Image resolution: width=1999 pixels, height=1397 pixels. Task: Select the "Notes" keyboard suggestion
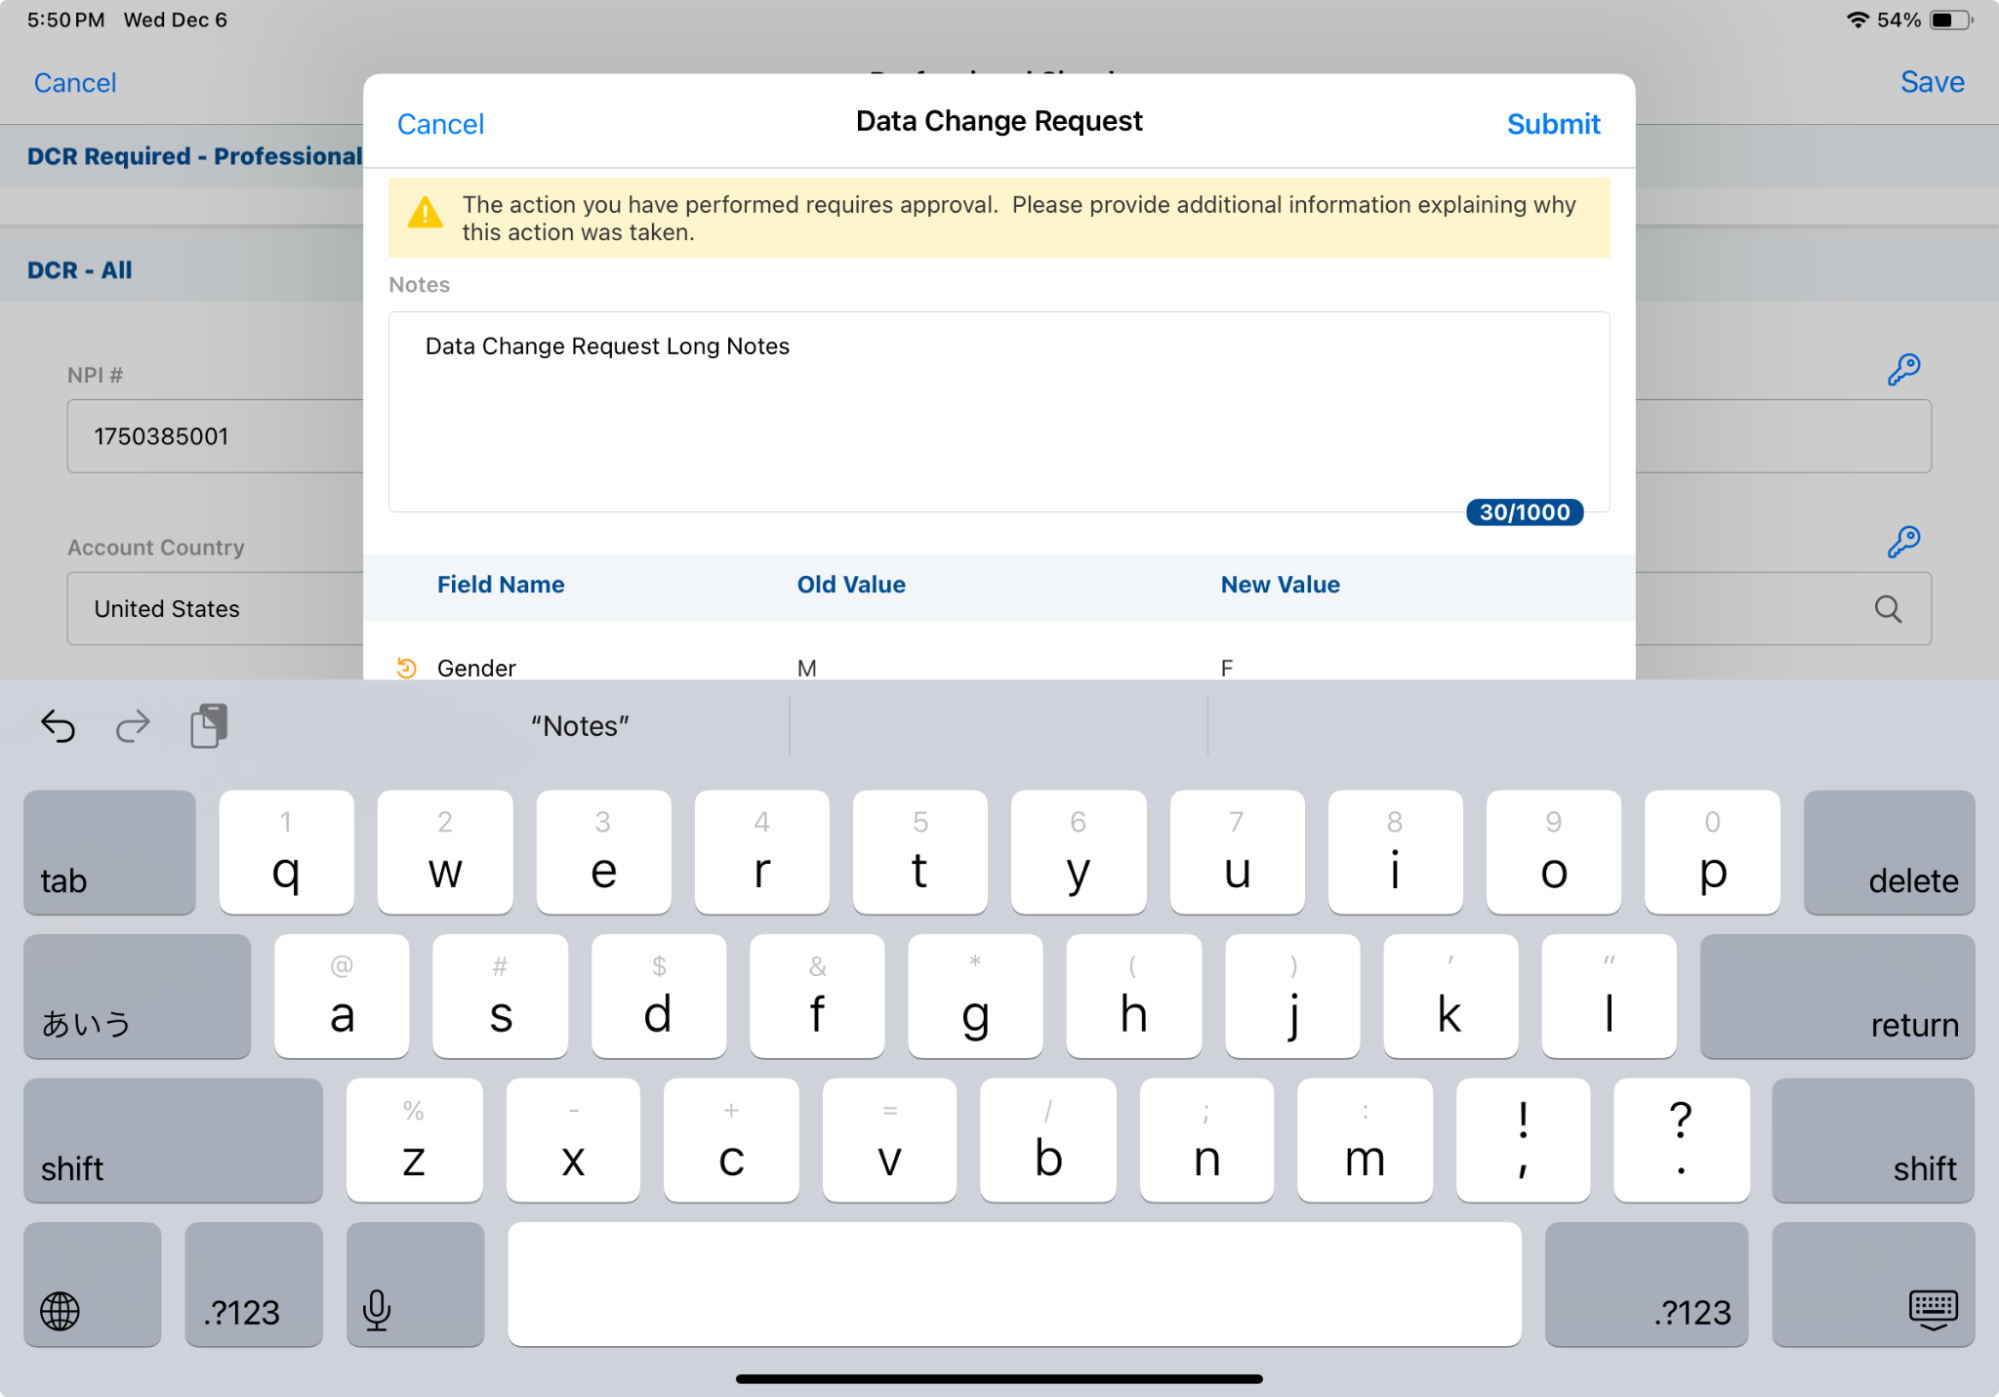tap(580, 726)
